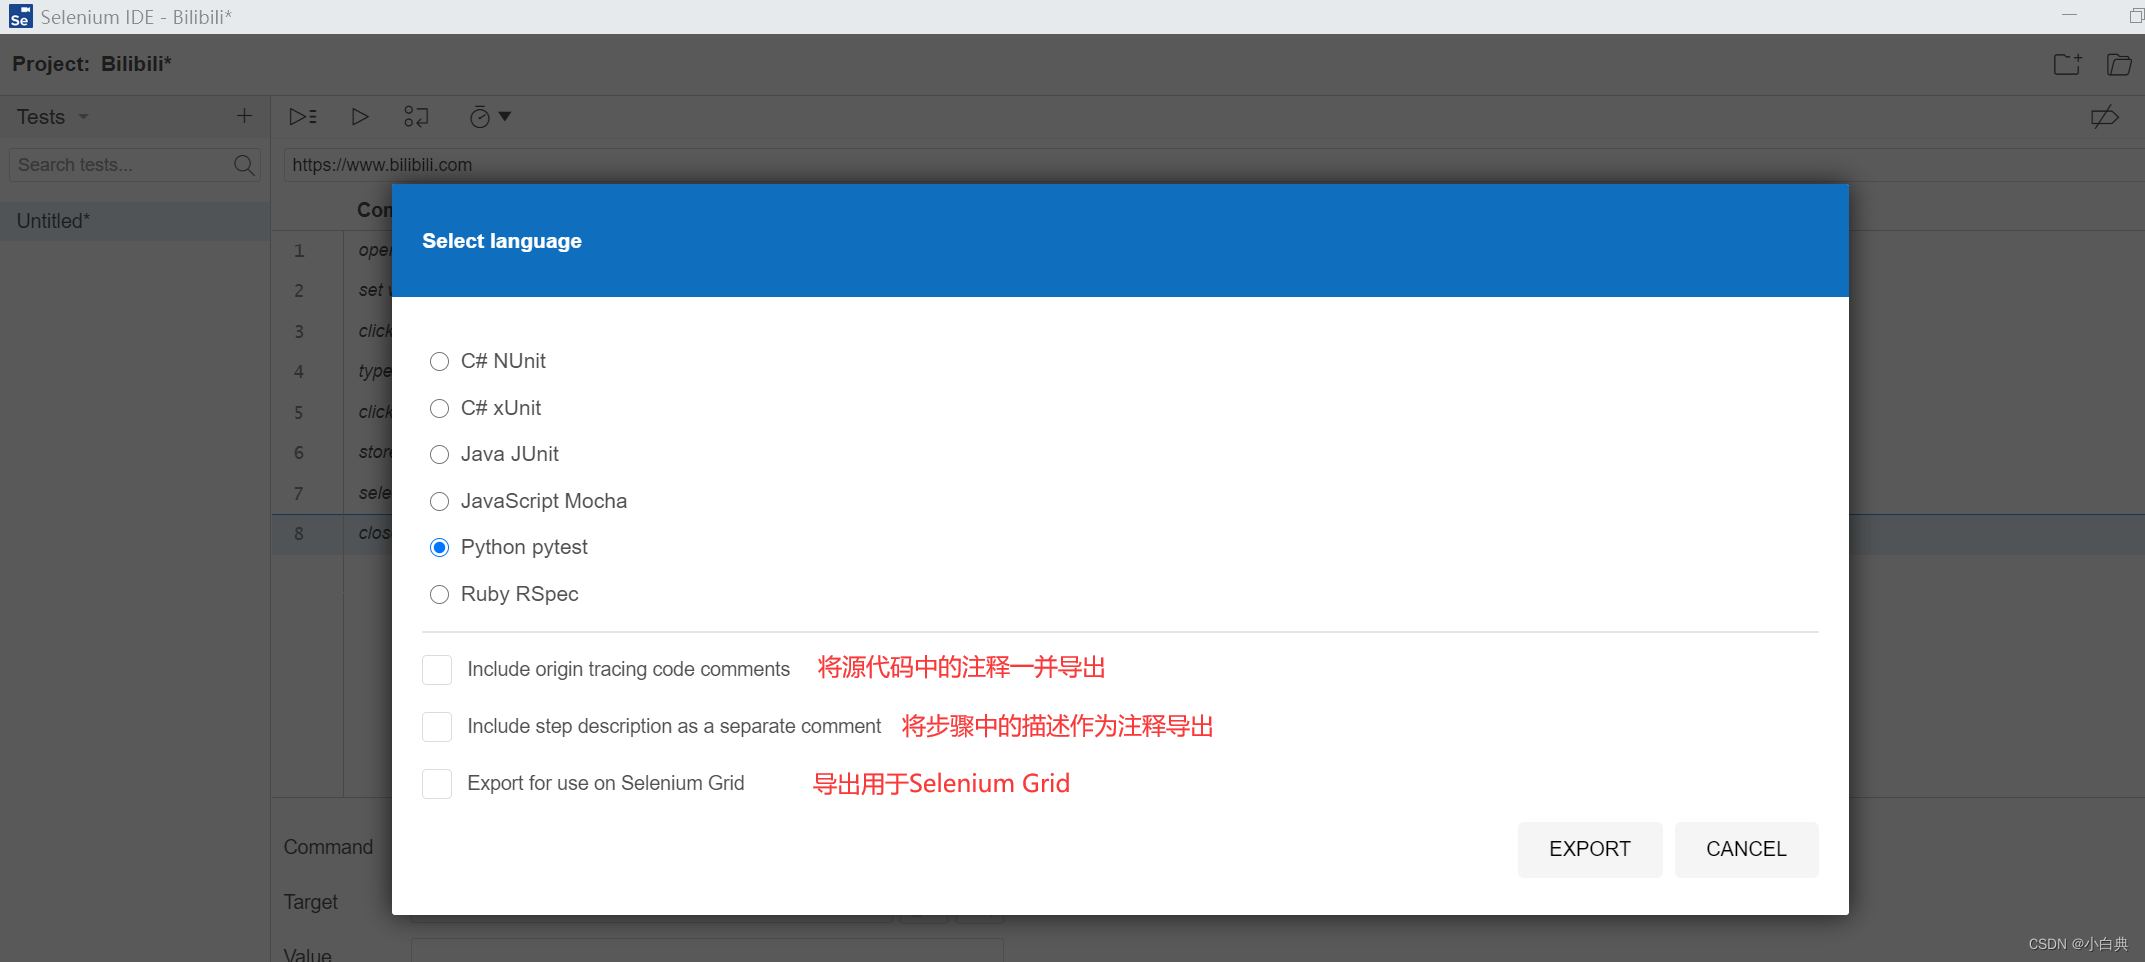Open an existing project
2145x962 pixels.
[2120, 63]
